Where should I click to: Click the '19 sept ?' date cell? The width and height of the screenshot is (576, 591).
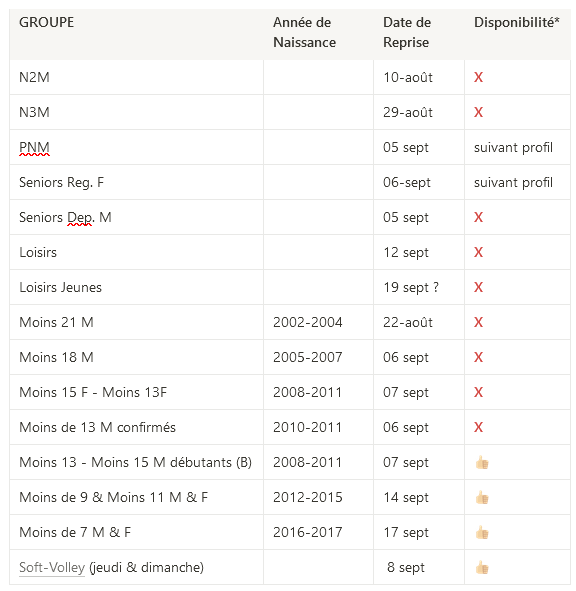419,287
